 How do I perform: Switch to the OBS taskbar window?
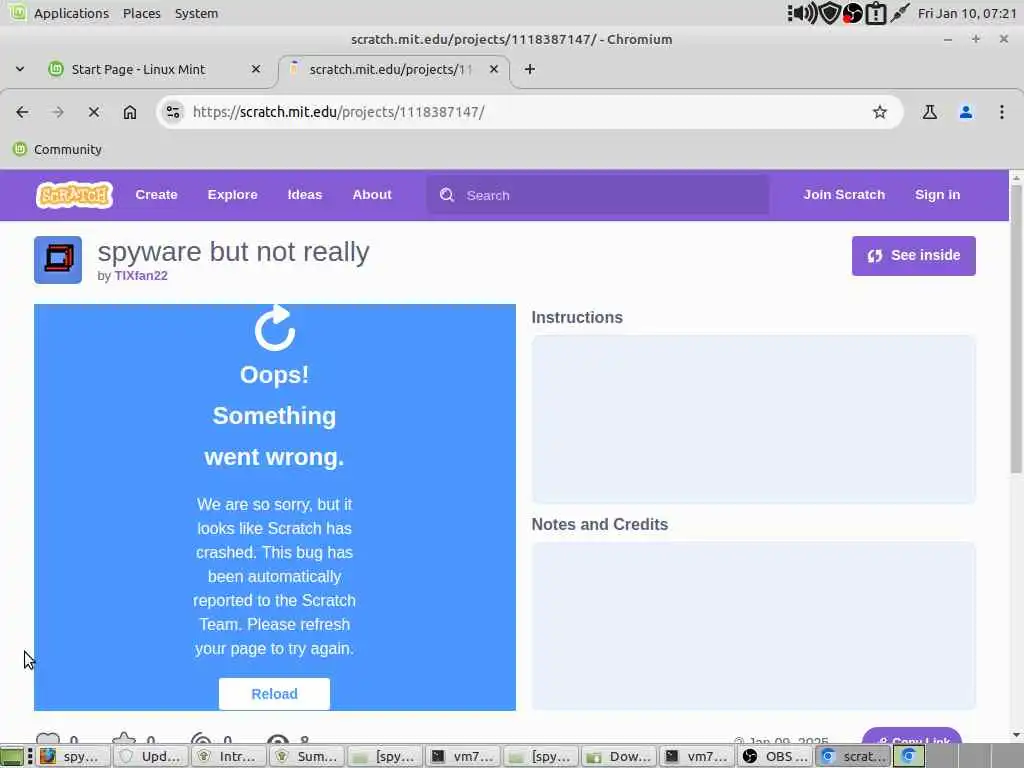(x=775, y=756)
